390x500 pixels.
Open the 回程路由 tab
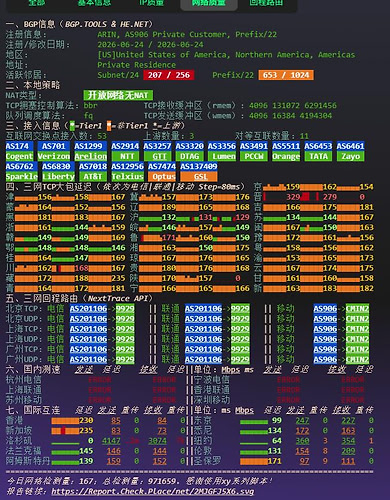coord(266,3)
